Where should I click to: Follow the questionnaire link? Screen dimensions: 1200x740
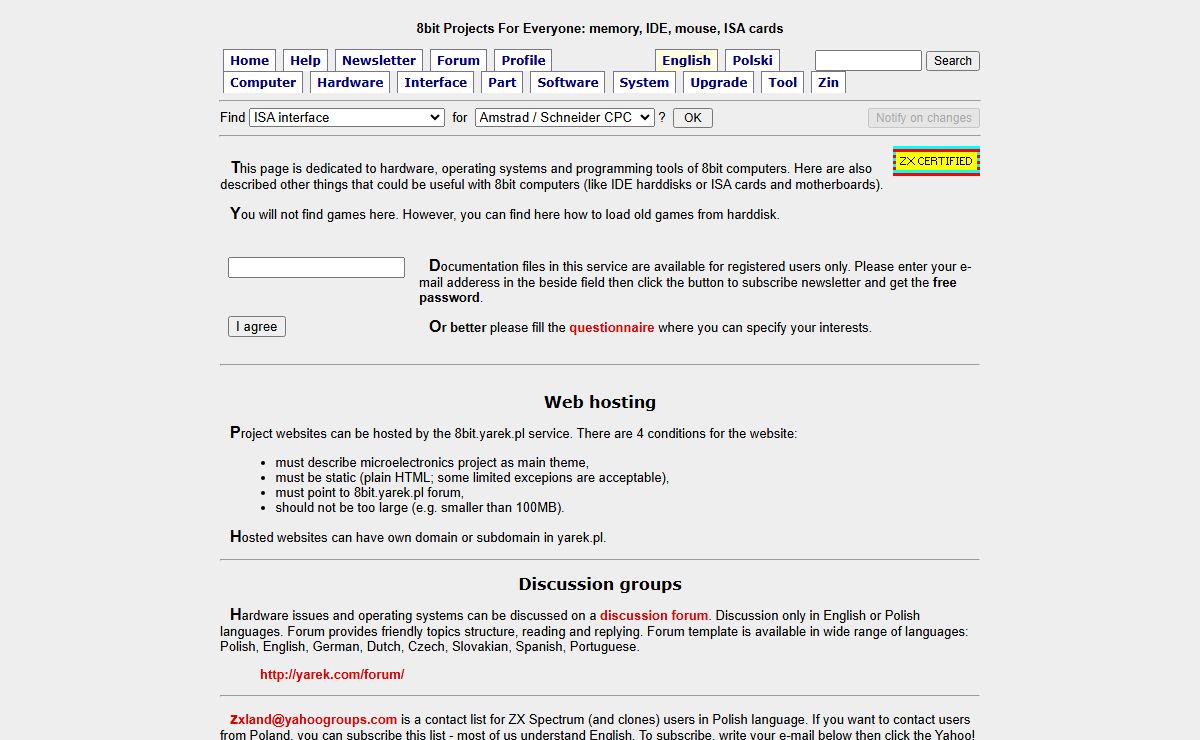[611, 328]
